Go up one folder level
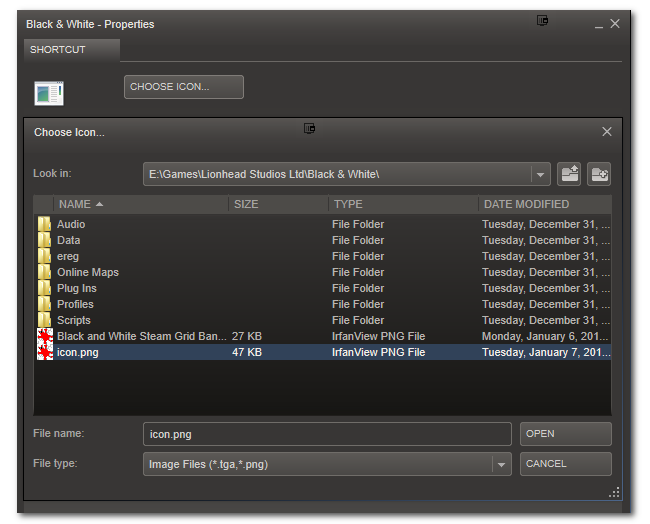The image size is (650, 524). click(569, 174)
